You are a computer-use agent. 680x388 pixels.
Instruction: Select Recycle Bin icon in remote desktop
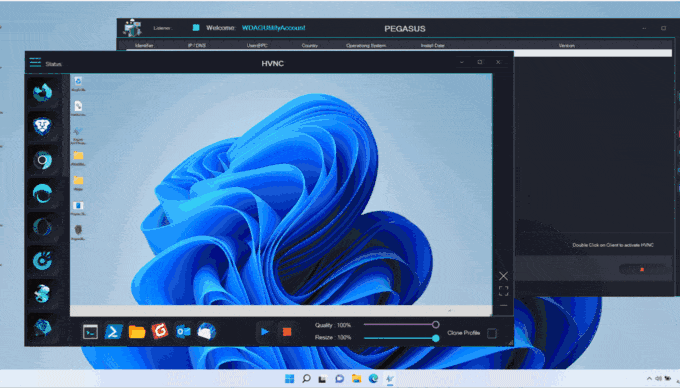tap(78, 83)
